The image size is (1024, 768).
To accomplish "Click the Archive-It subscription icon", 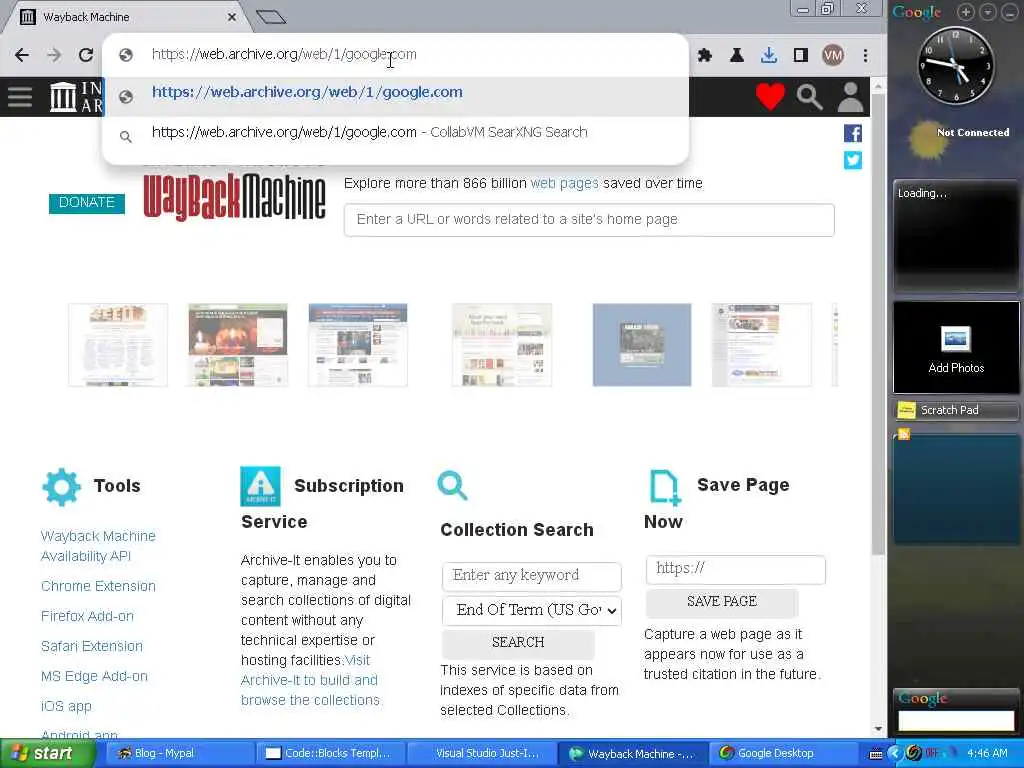I will coord(261,486).
